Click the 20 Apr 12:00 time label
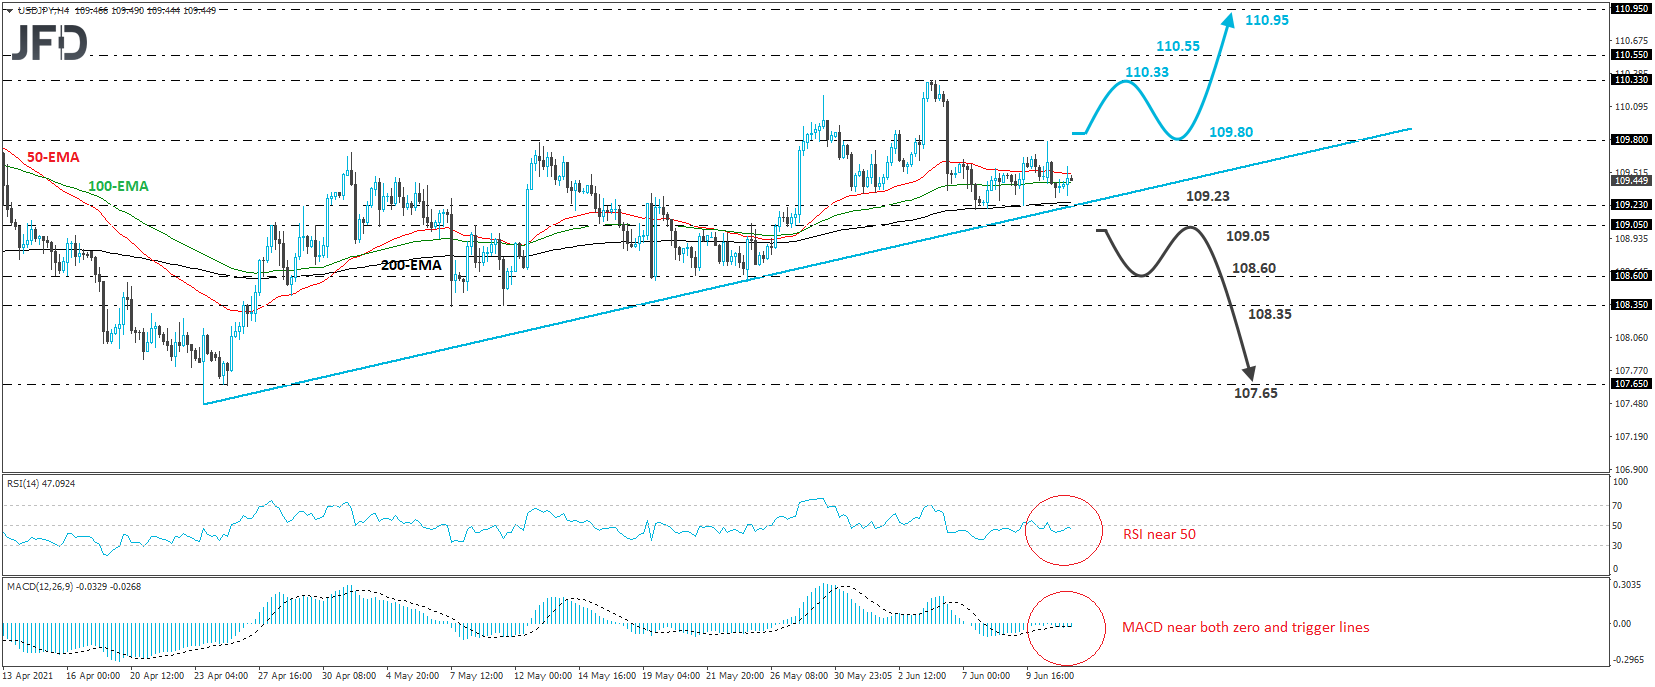 point(157,676)
